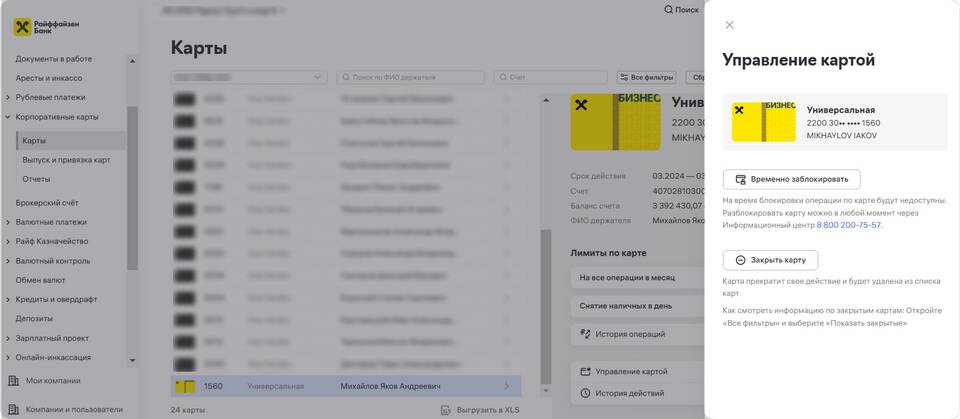
Task: Call link 8 800 200-75-57
Action: [849, 225]
